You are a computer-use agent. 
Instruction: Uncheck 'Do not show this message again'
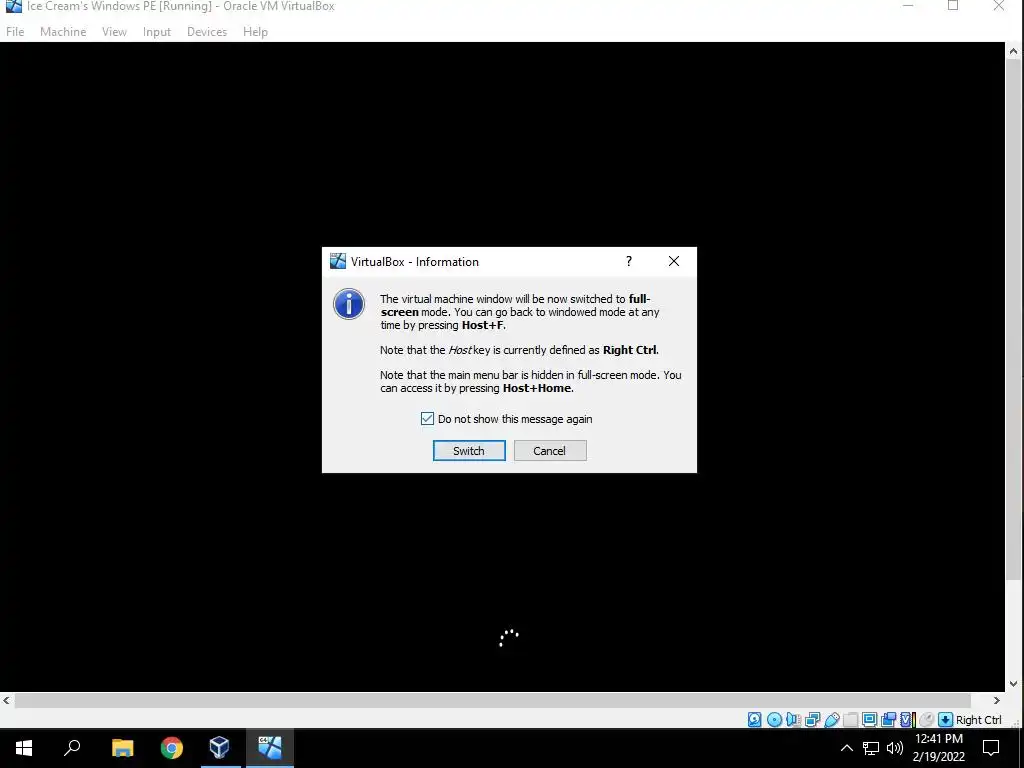point(427,419)
